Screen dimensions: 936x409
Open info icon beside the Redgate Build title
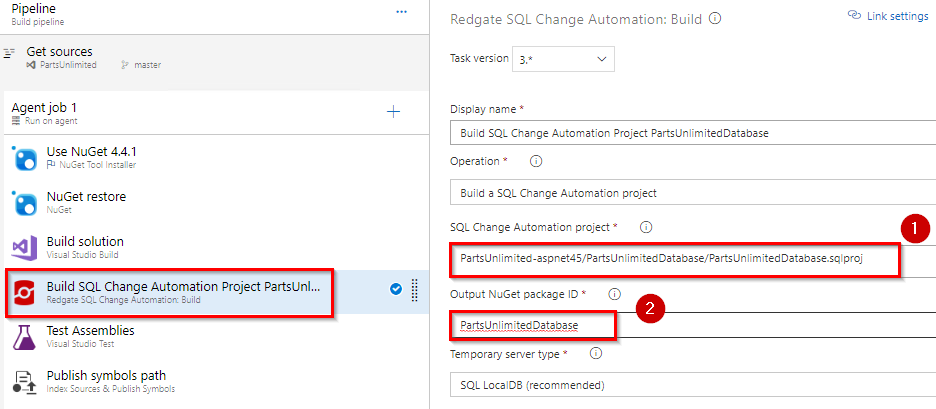coord(715,19)
